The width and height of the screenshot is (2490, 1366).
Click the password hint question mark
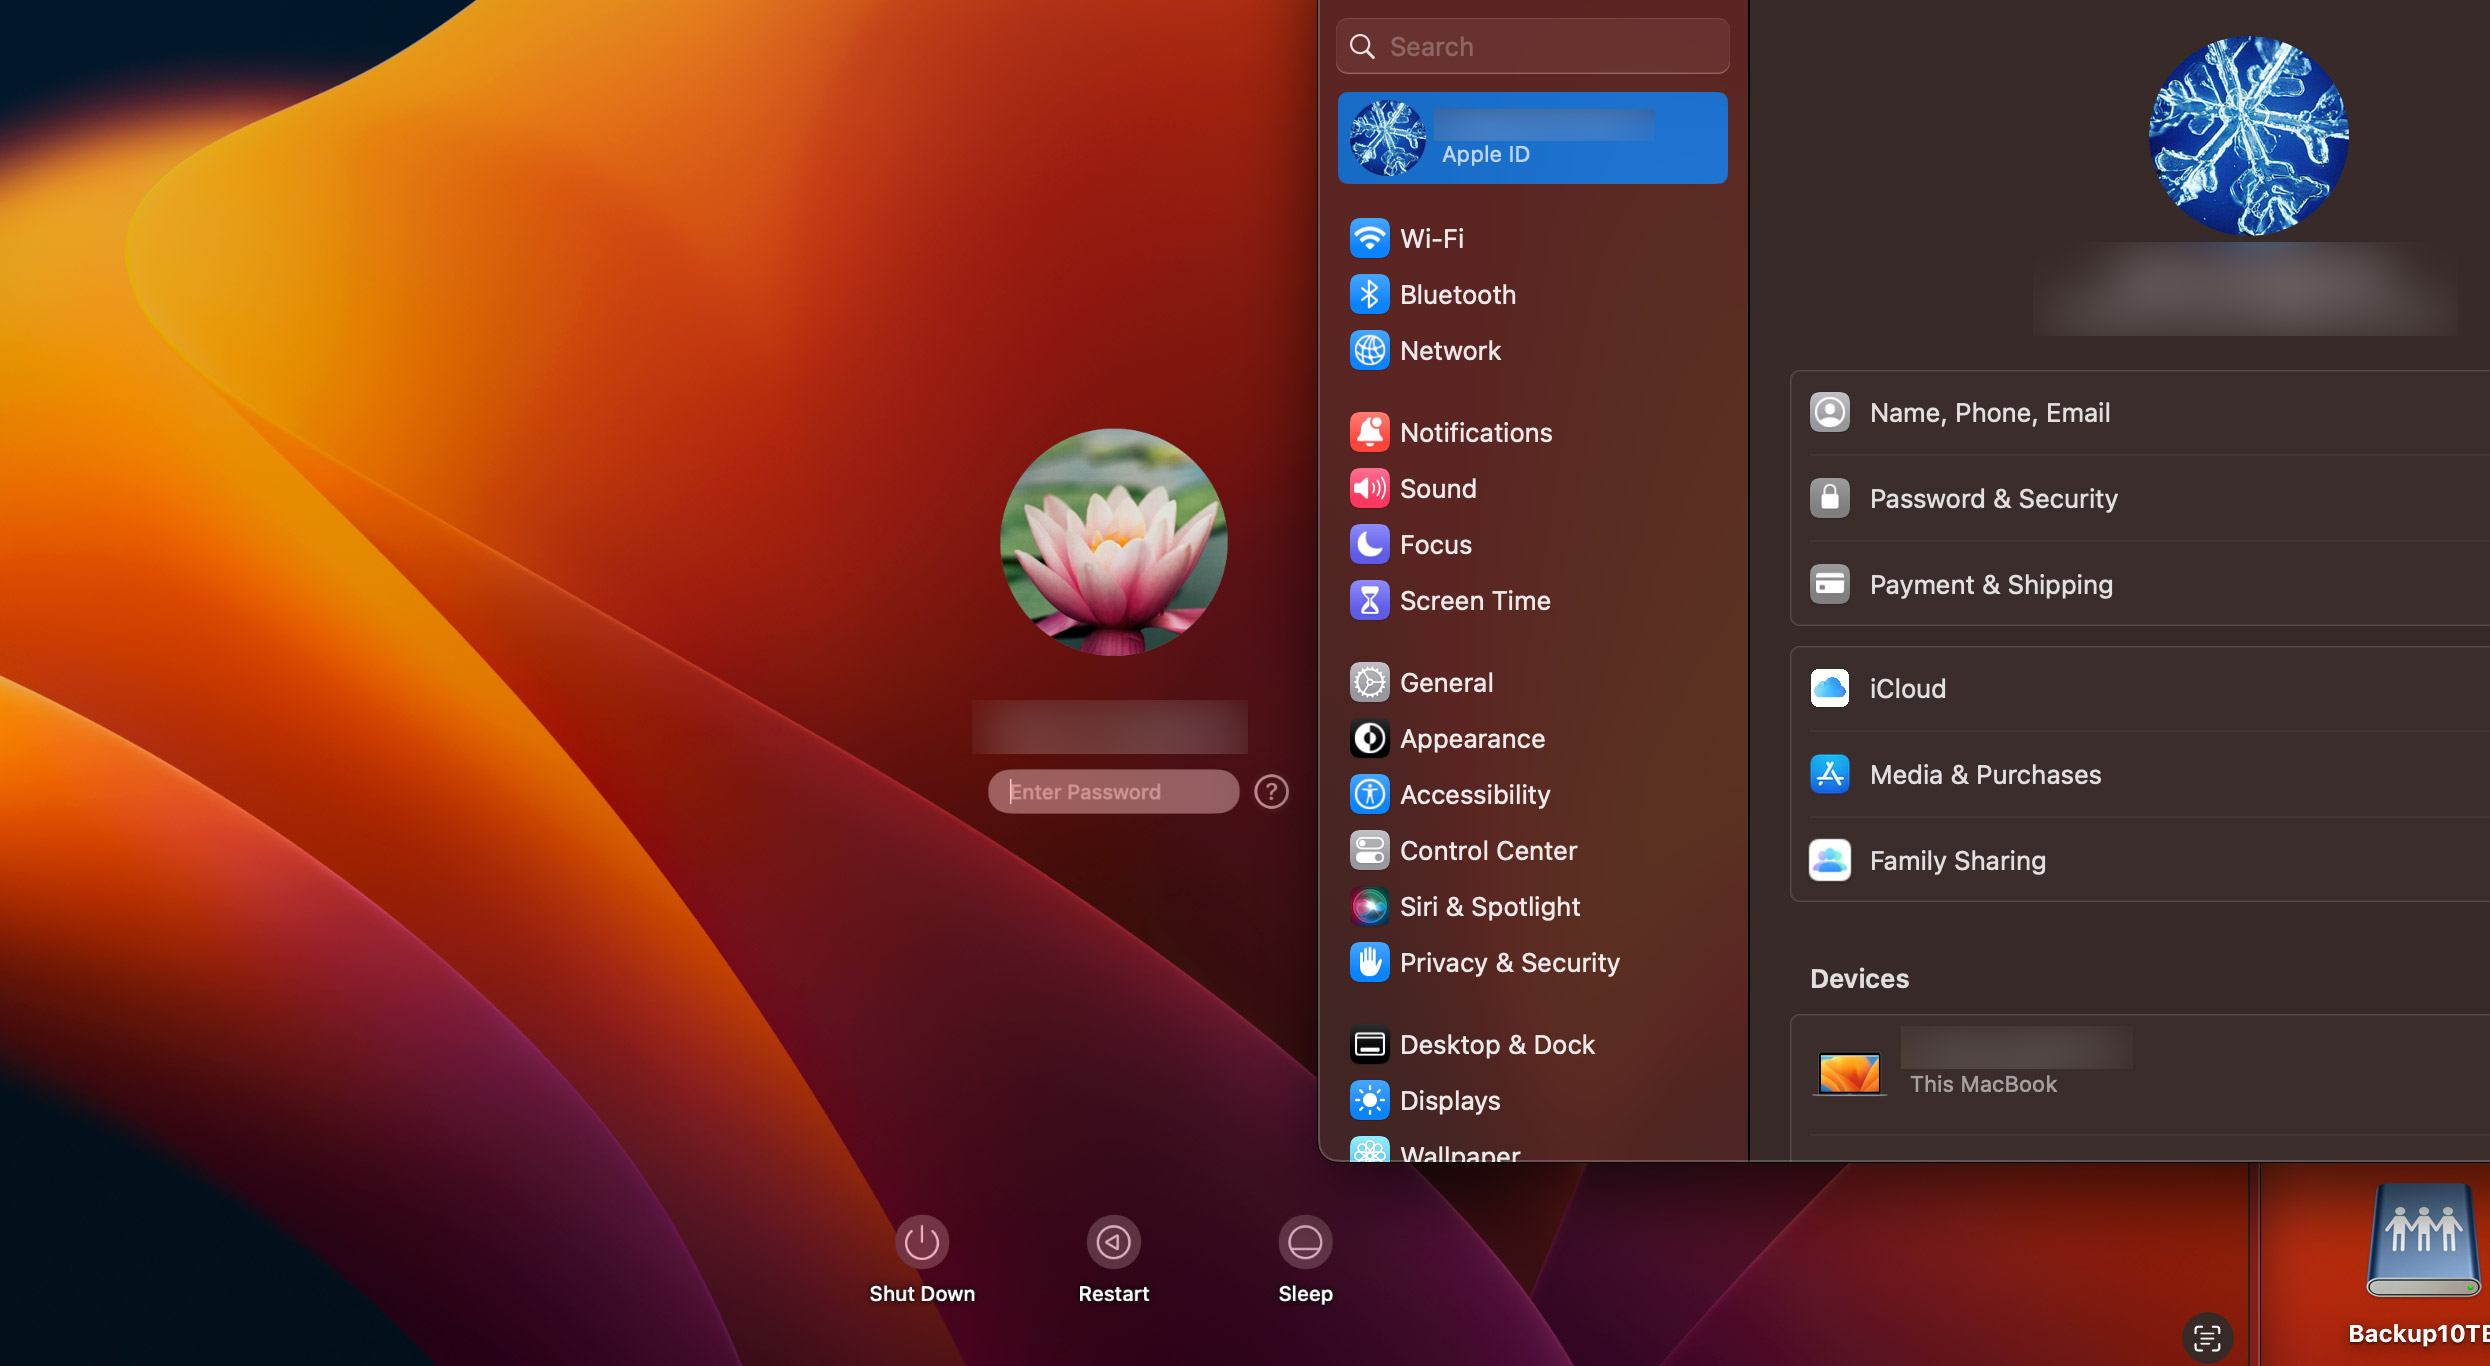click(1271, 792)
